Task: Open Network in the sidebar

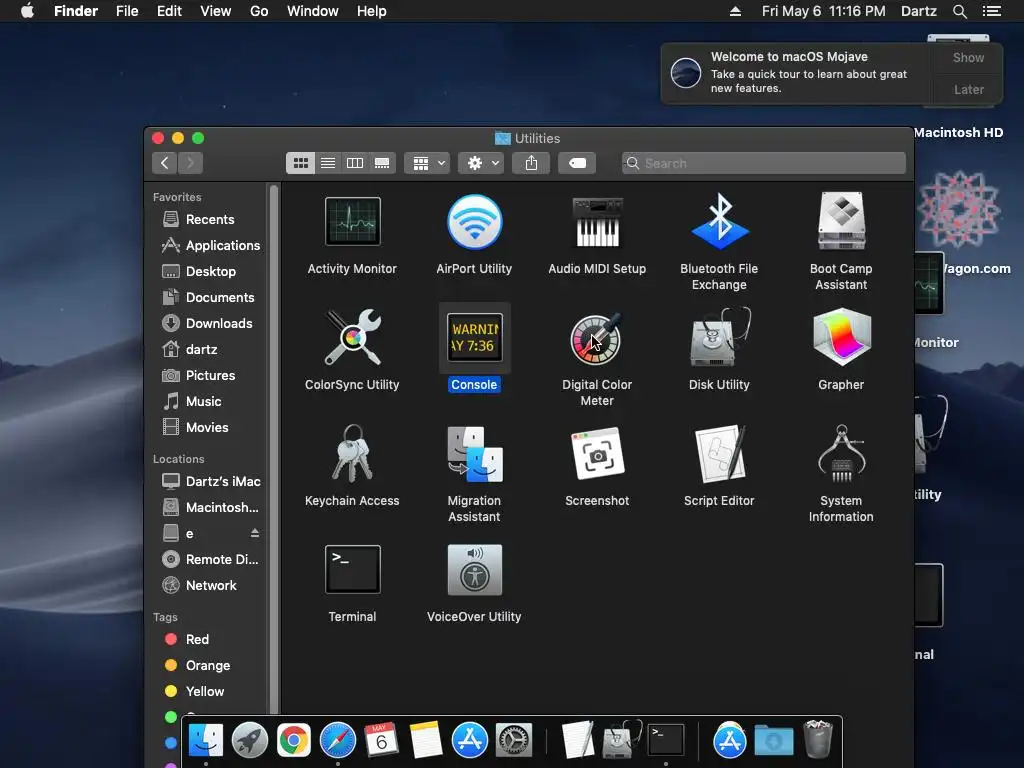Action: 210,586
